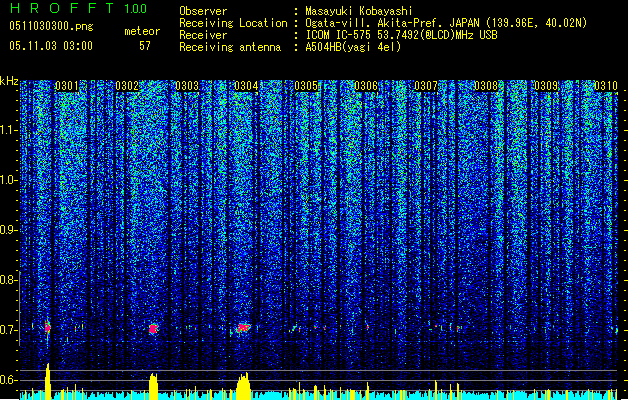This screenshot has width=629, height=400.
Task: Click the 0302 time marker
Action: click(x=127, y=86)
